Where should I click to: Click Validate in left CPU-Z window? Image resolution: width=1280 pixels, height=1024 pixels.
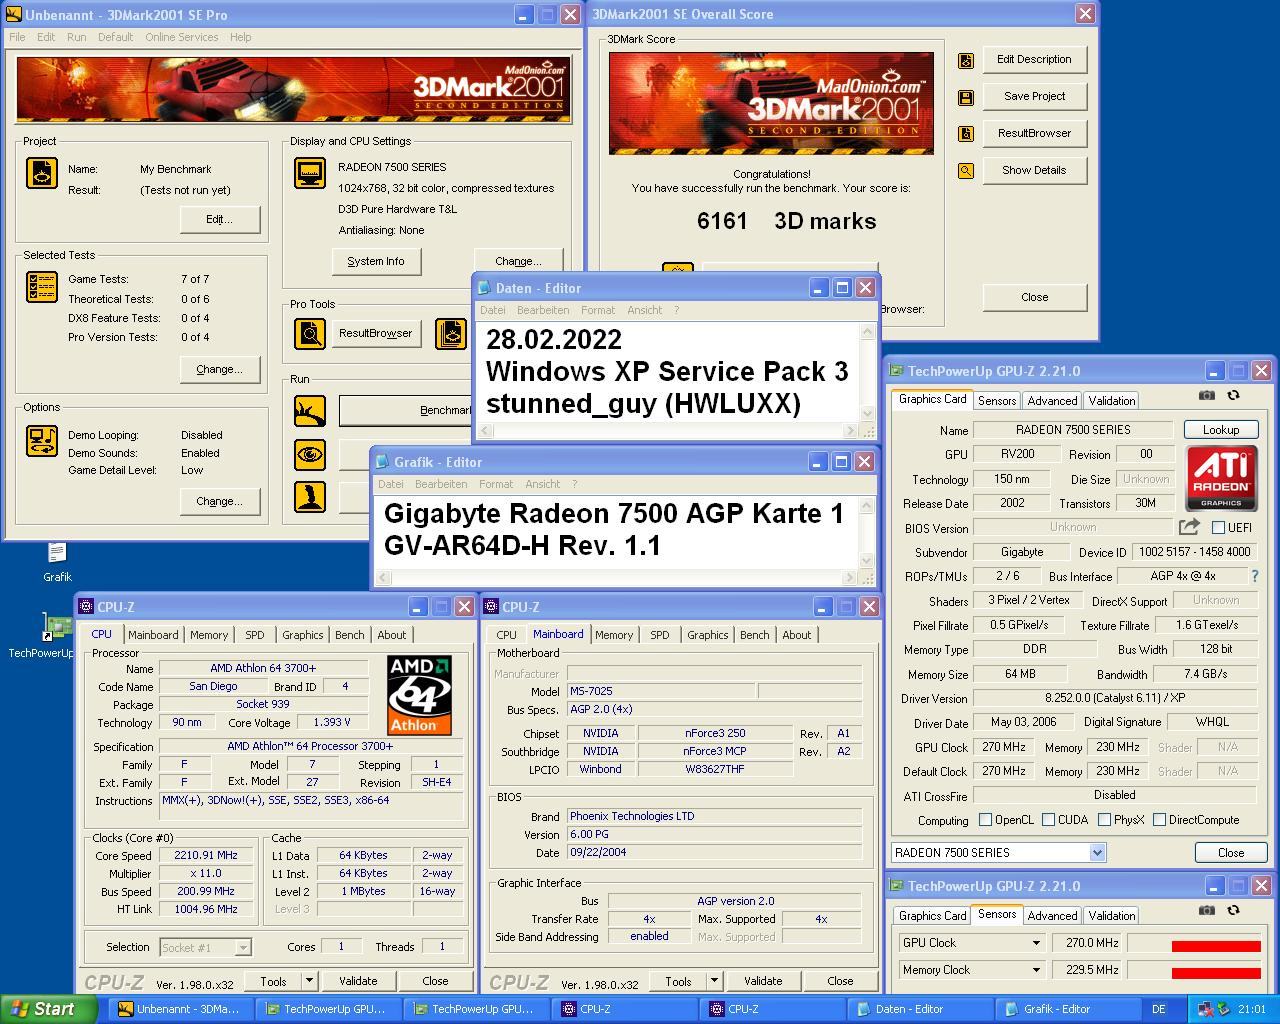coord(358,981)
